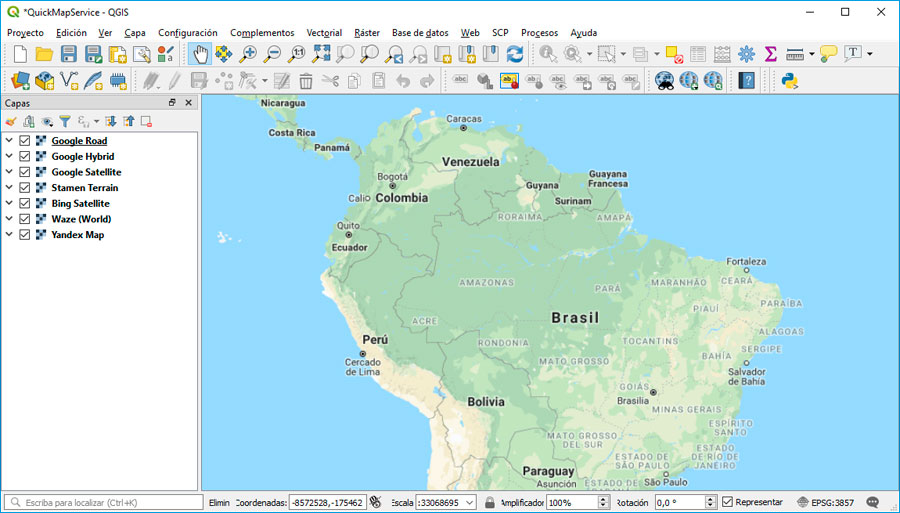Expand the Yandex Map layer node
The height and width of the screenshot is (513, 900).
[9, 234]
